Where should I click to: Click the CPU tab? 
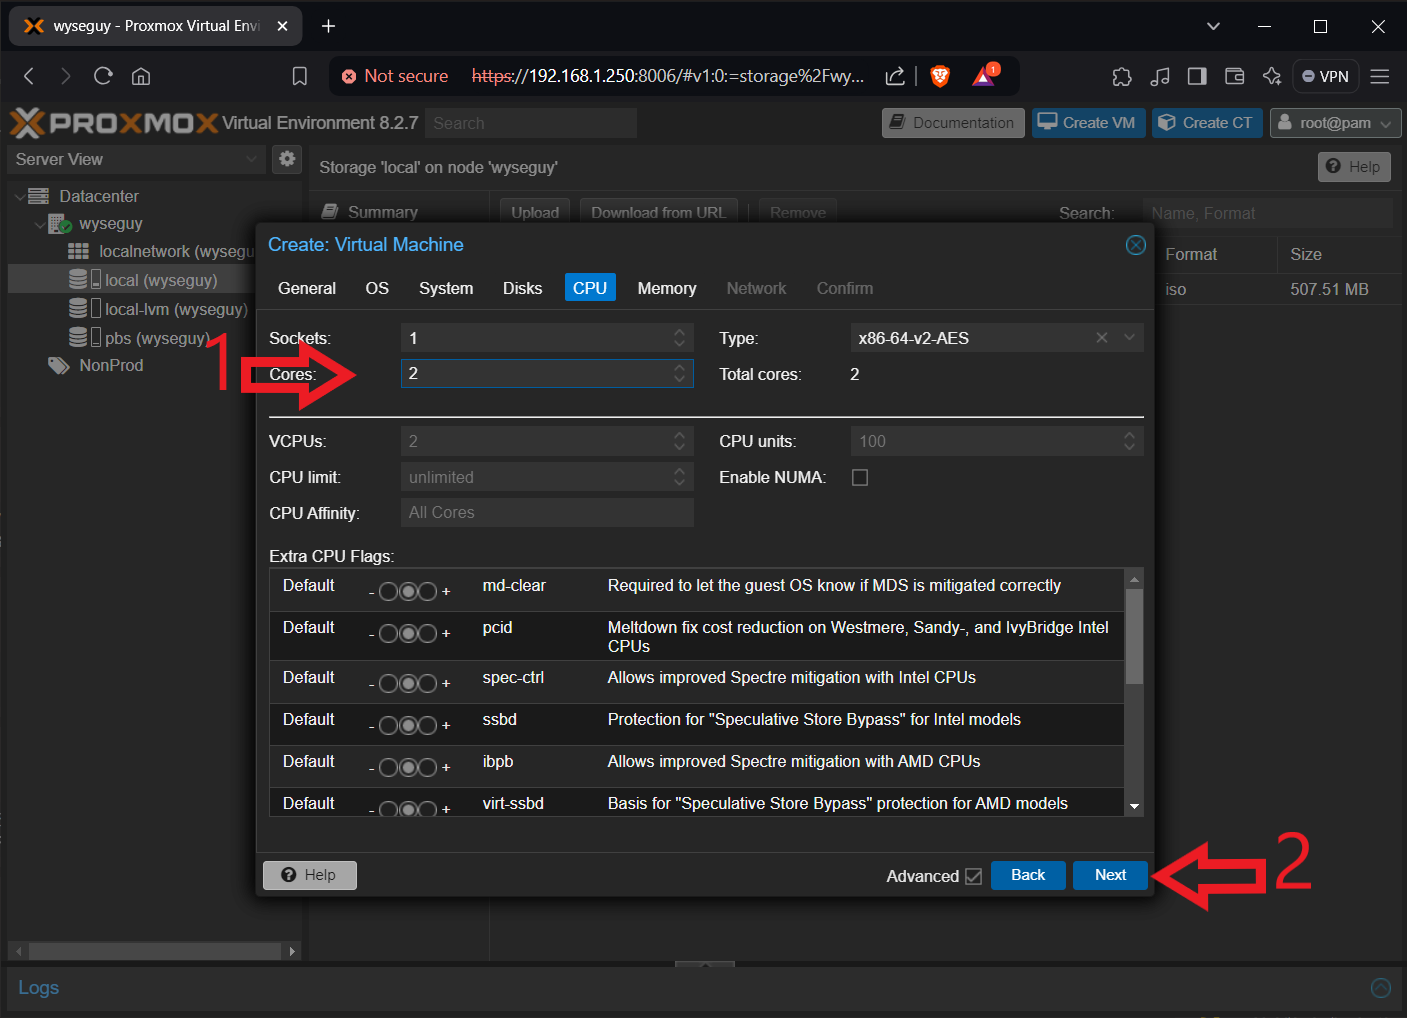click(590, 288)
